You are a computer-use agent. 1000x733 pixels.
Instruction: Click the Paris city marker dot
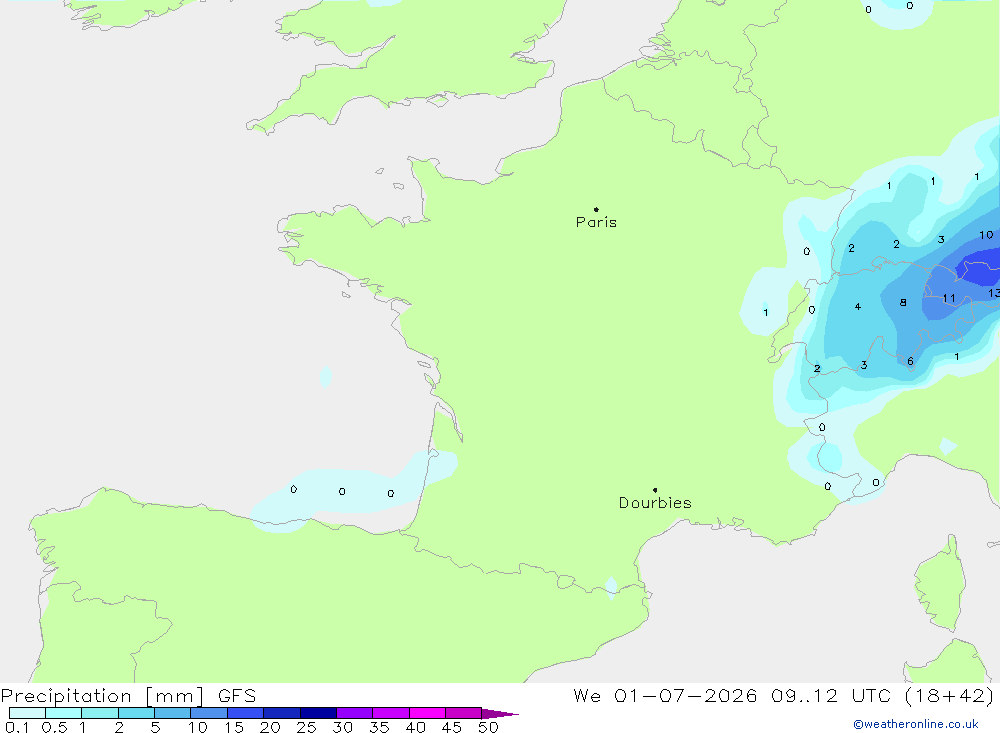click(596, 209)
